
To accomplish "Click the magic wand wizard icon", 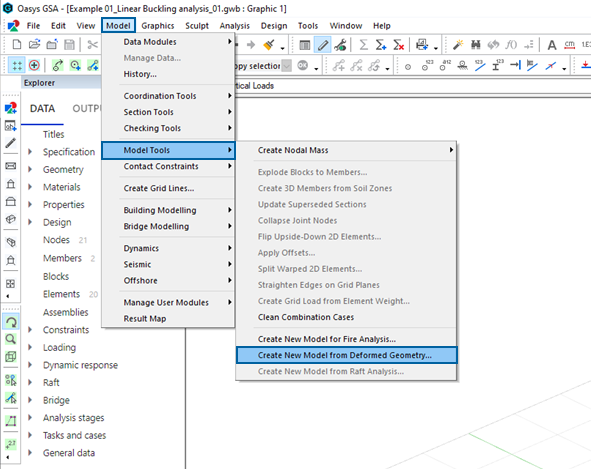I will pos(458,45).
